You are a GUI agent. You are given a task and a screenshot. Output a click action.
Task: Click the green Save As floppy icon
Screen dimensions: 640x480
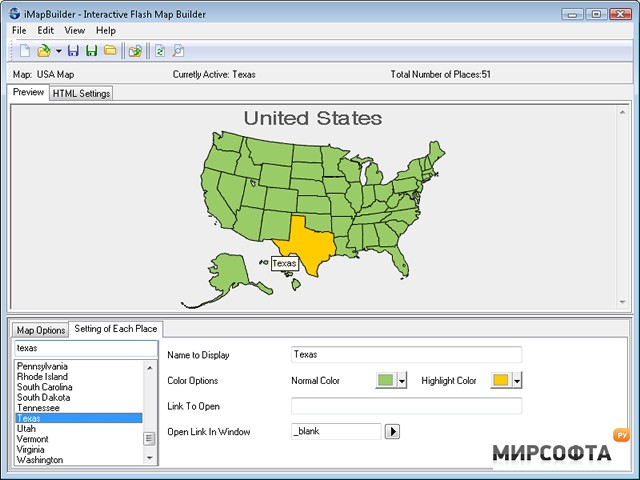pyautogui.click(x=91, y=51)
